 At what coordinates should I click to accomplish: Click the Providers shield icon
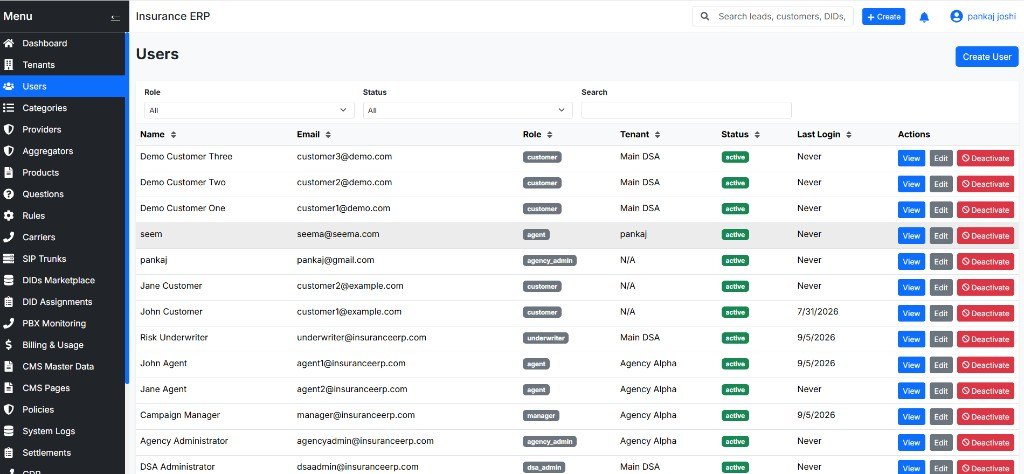pos(8,129)
